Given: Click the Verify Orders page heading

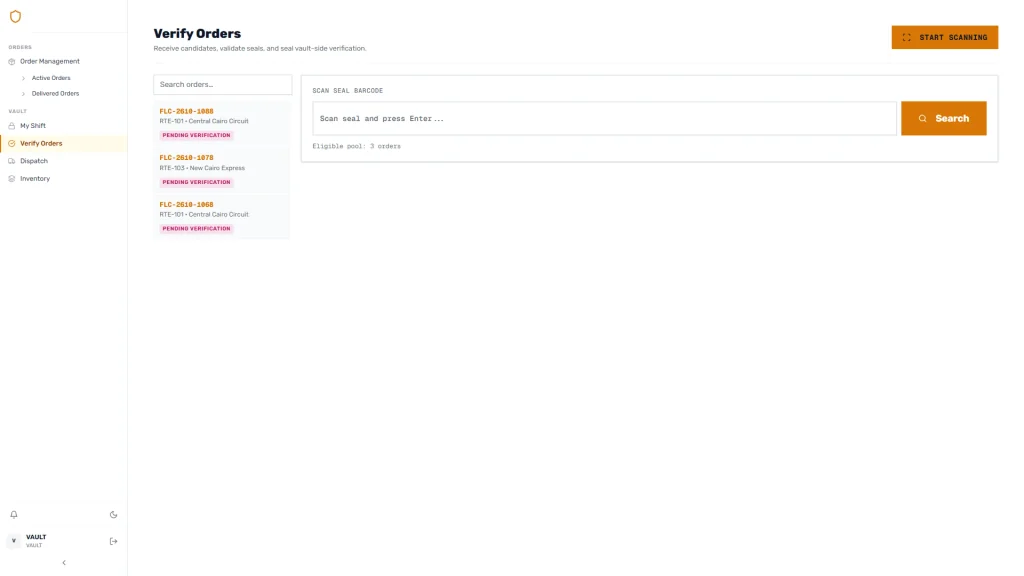Looking at the screenshot, I should point(197,33).
